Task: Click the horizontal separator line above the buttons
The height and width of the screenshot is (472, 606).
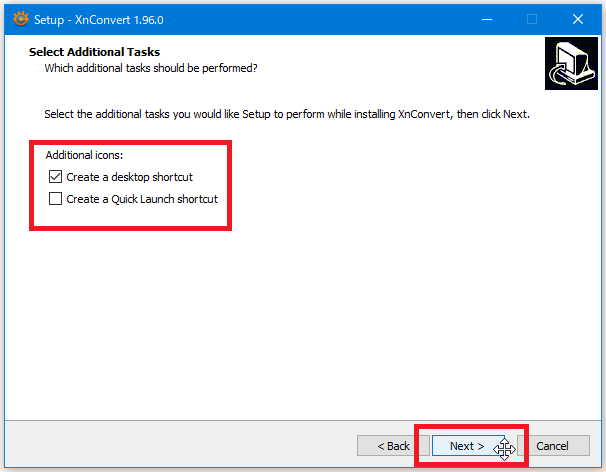Action: click(x=300, y=421)
